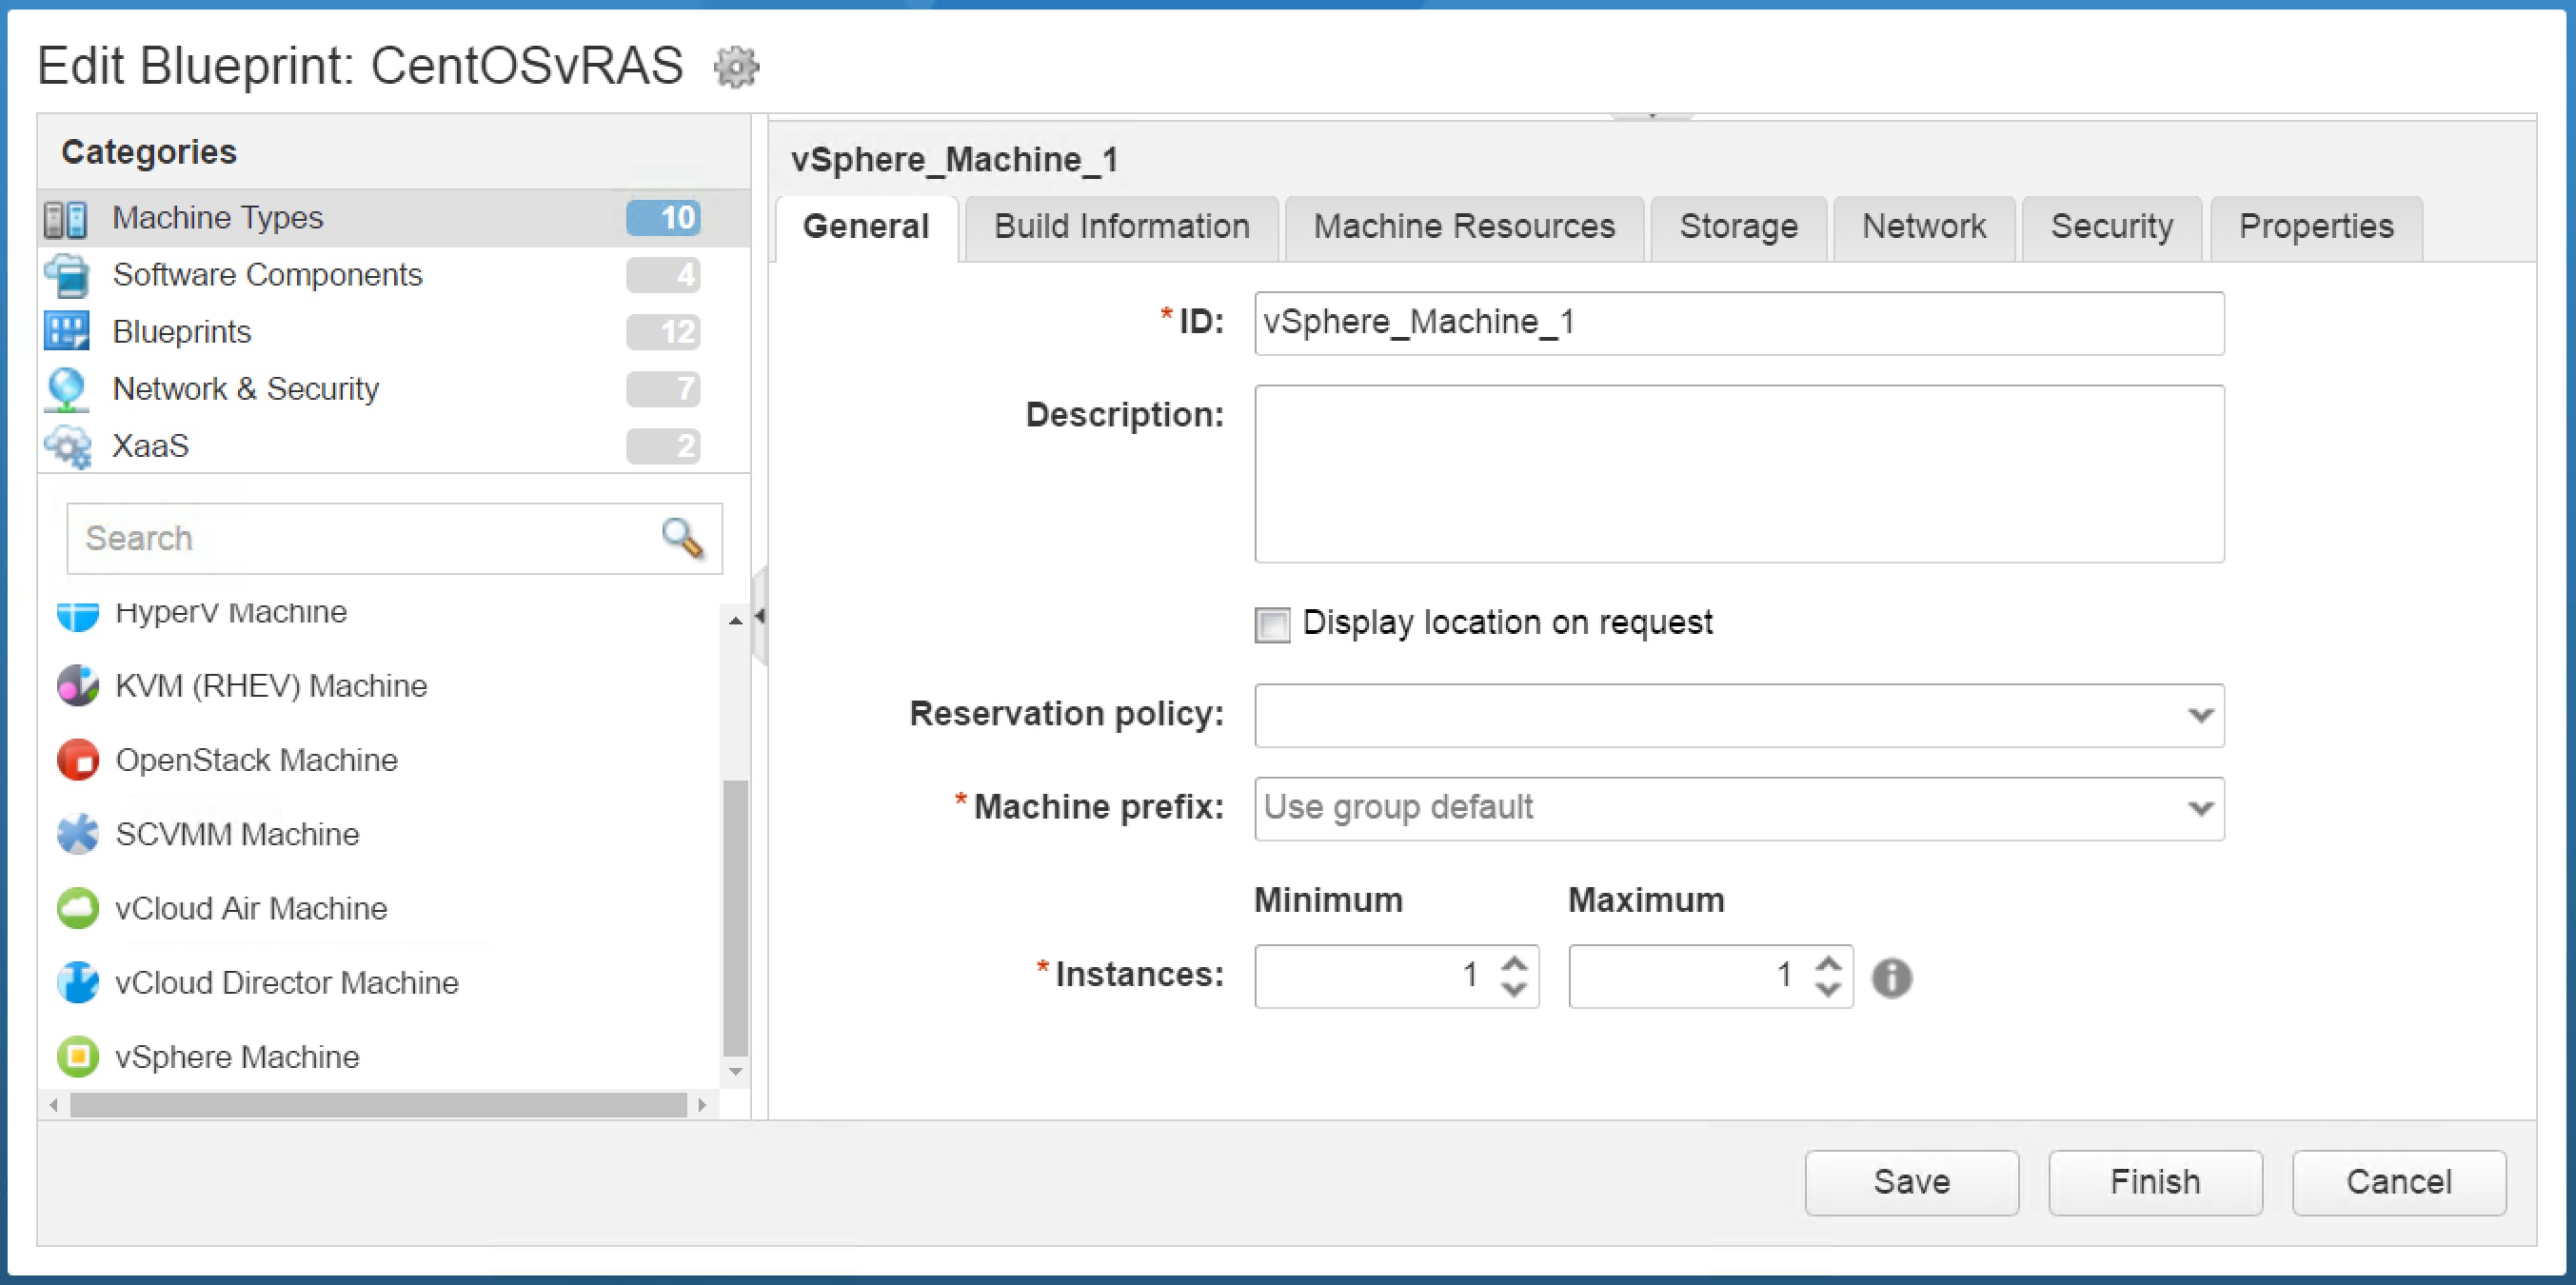
Task: Switch to the Storage tab
Action: click(1738, 228)
